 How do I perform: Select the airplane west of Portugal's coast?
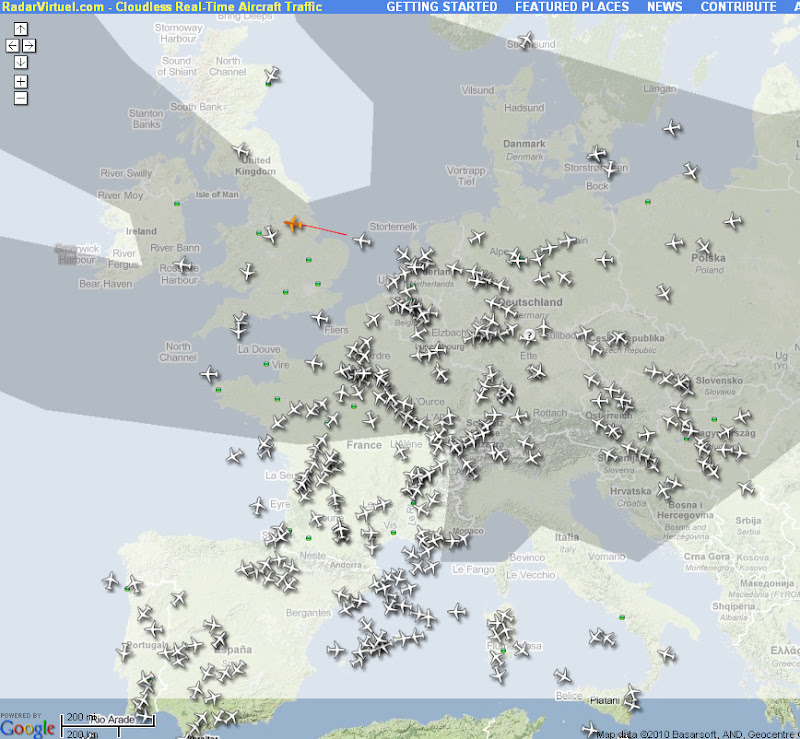[110, 579]
